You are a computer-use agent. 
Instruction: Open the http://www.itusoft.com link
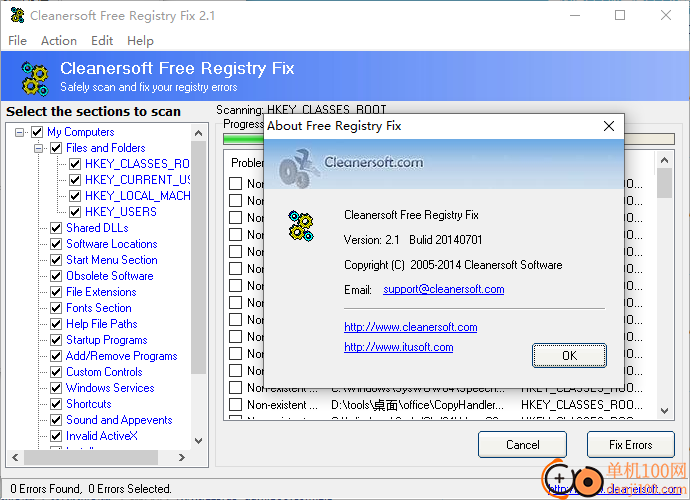399,347
